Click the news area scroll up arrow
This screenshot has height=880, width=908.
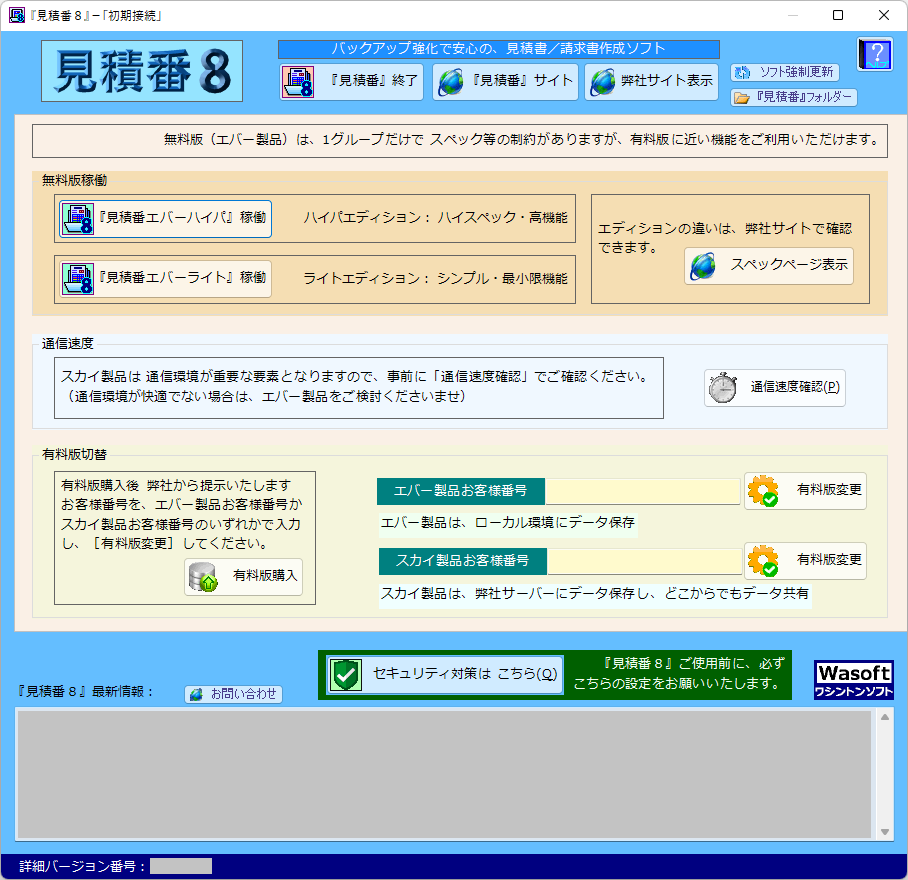[x=885, y=717]
